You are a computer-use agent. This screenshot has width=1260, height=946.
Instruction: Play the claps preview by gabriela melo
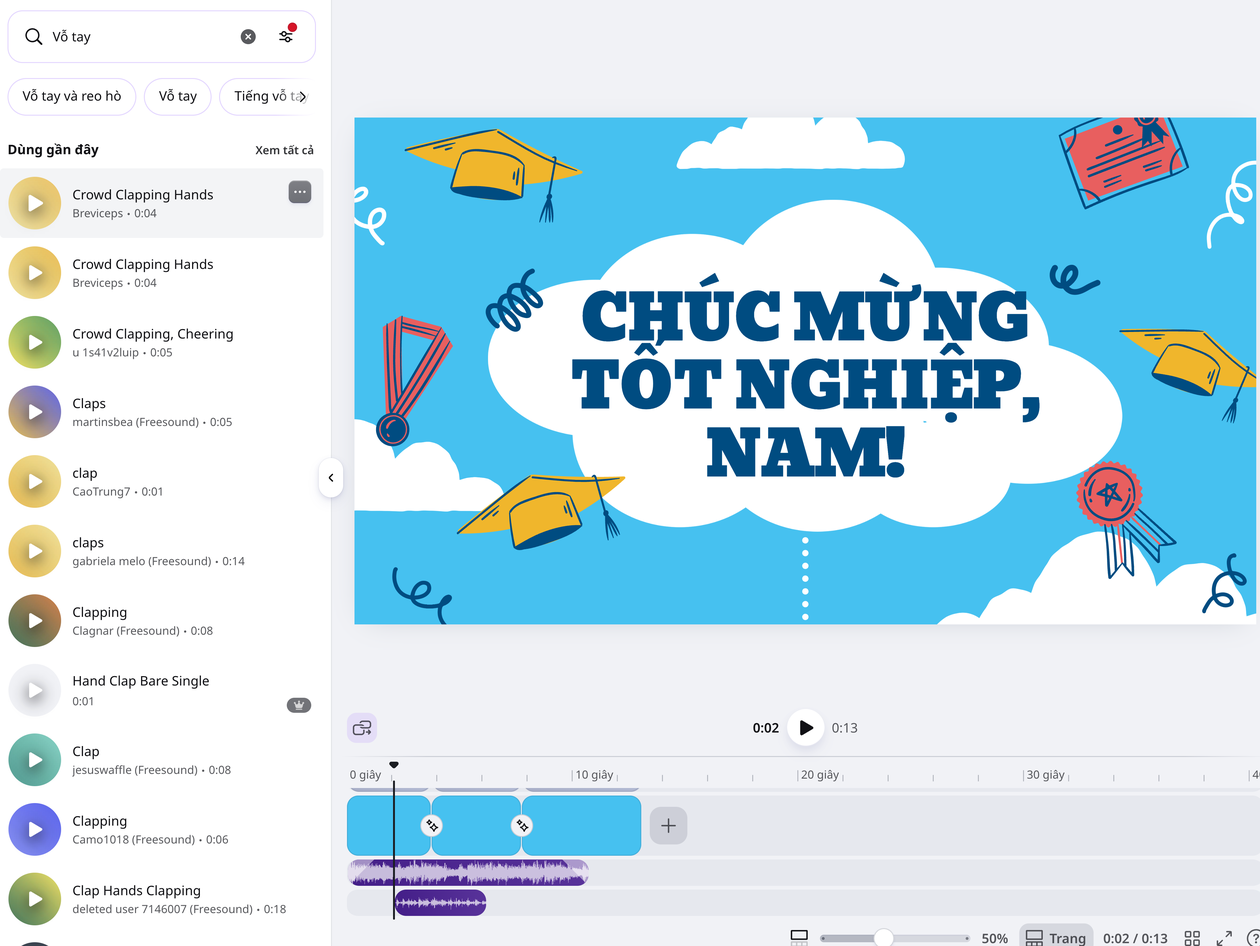pos(35,551)
